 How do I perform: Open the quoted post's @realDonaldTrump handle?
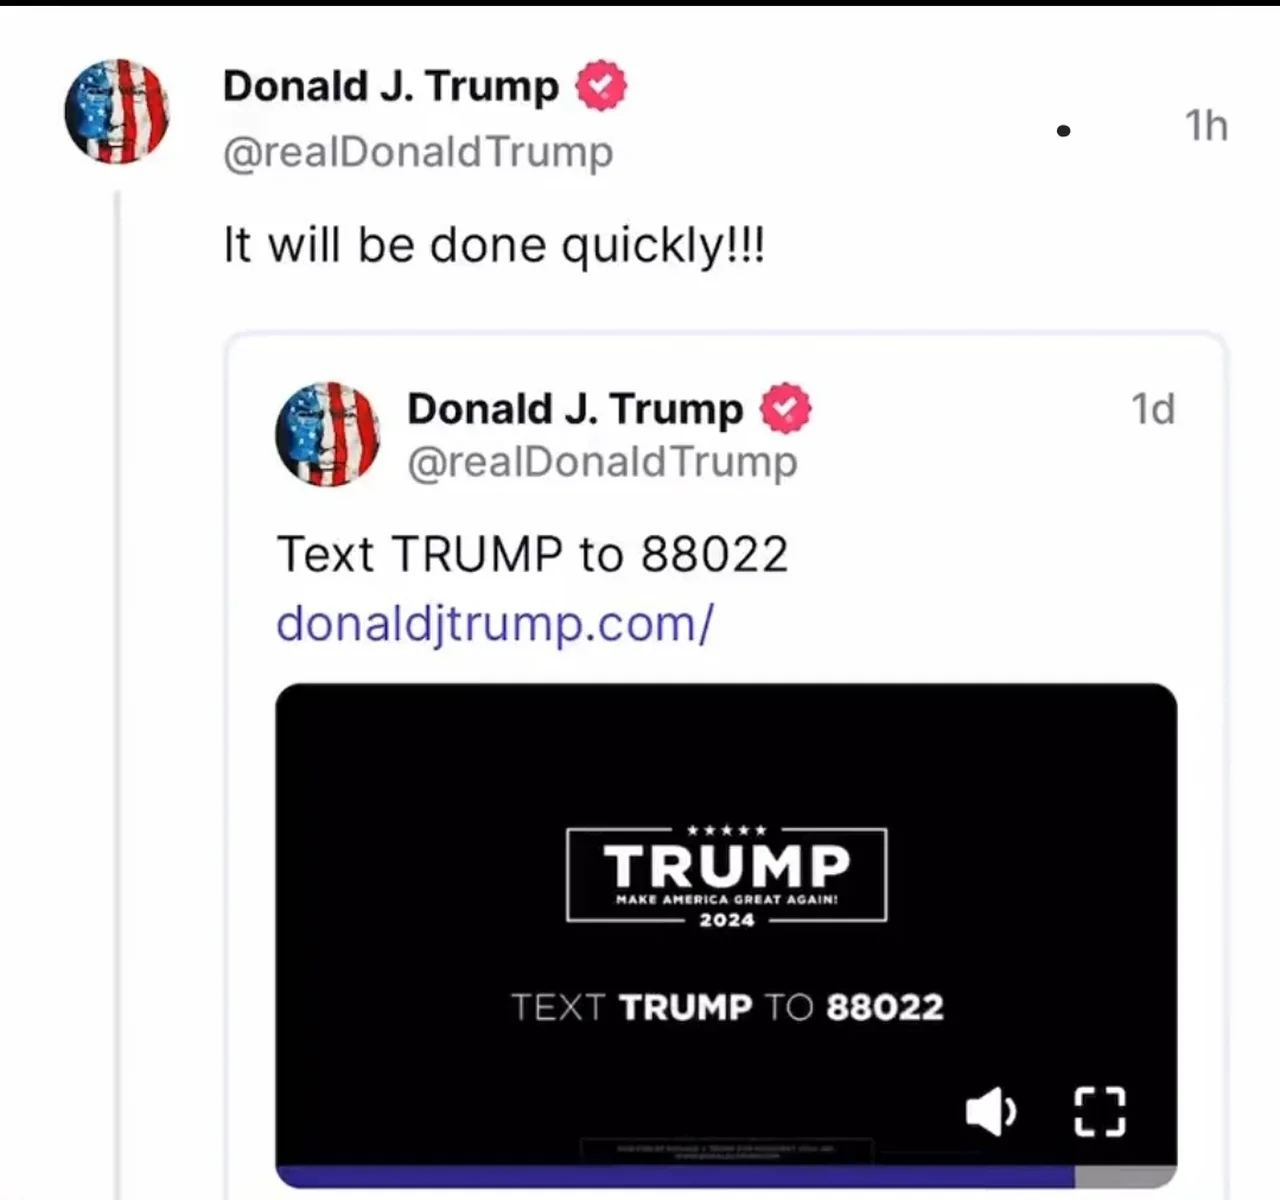pyautogui.click(x=602, y=462)
